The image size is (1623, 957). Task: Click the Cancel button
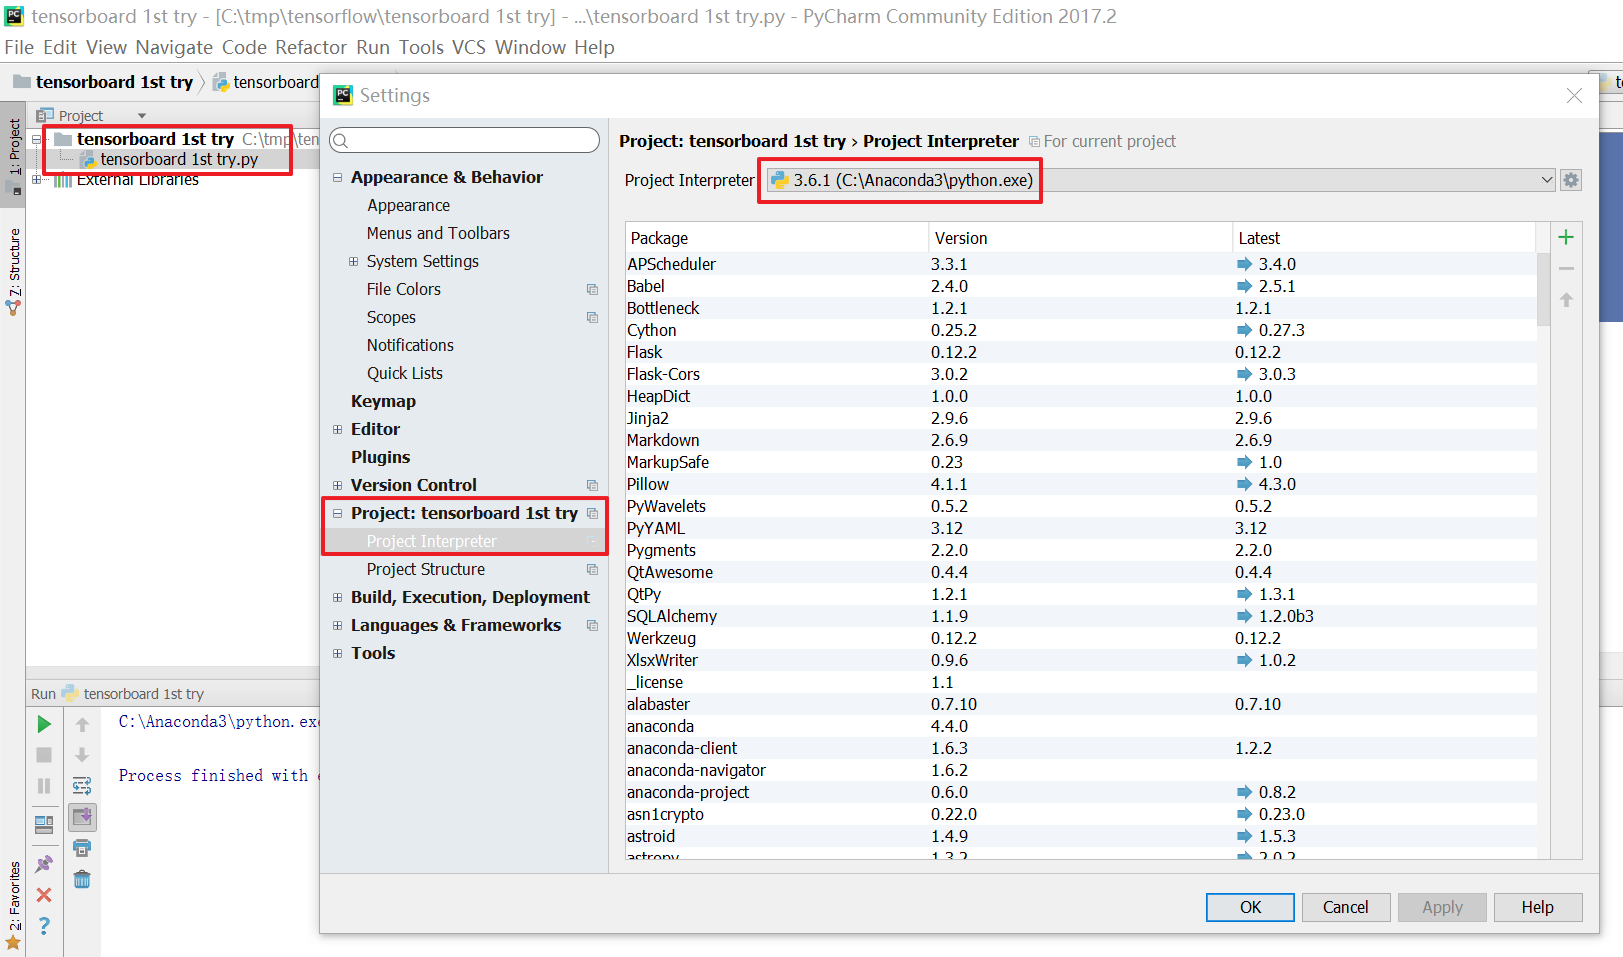pos(1346,907)
